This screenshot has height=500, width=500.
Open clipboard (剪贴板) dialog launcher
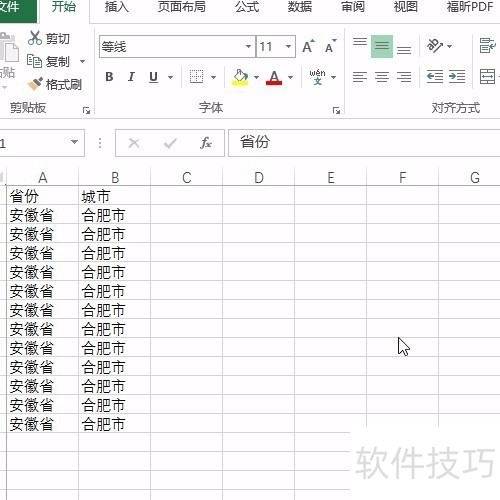[x=86, y=110]
